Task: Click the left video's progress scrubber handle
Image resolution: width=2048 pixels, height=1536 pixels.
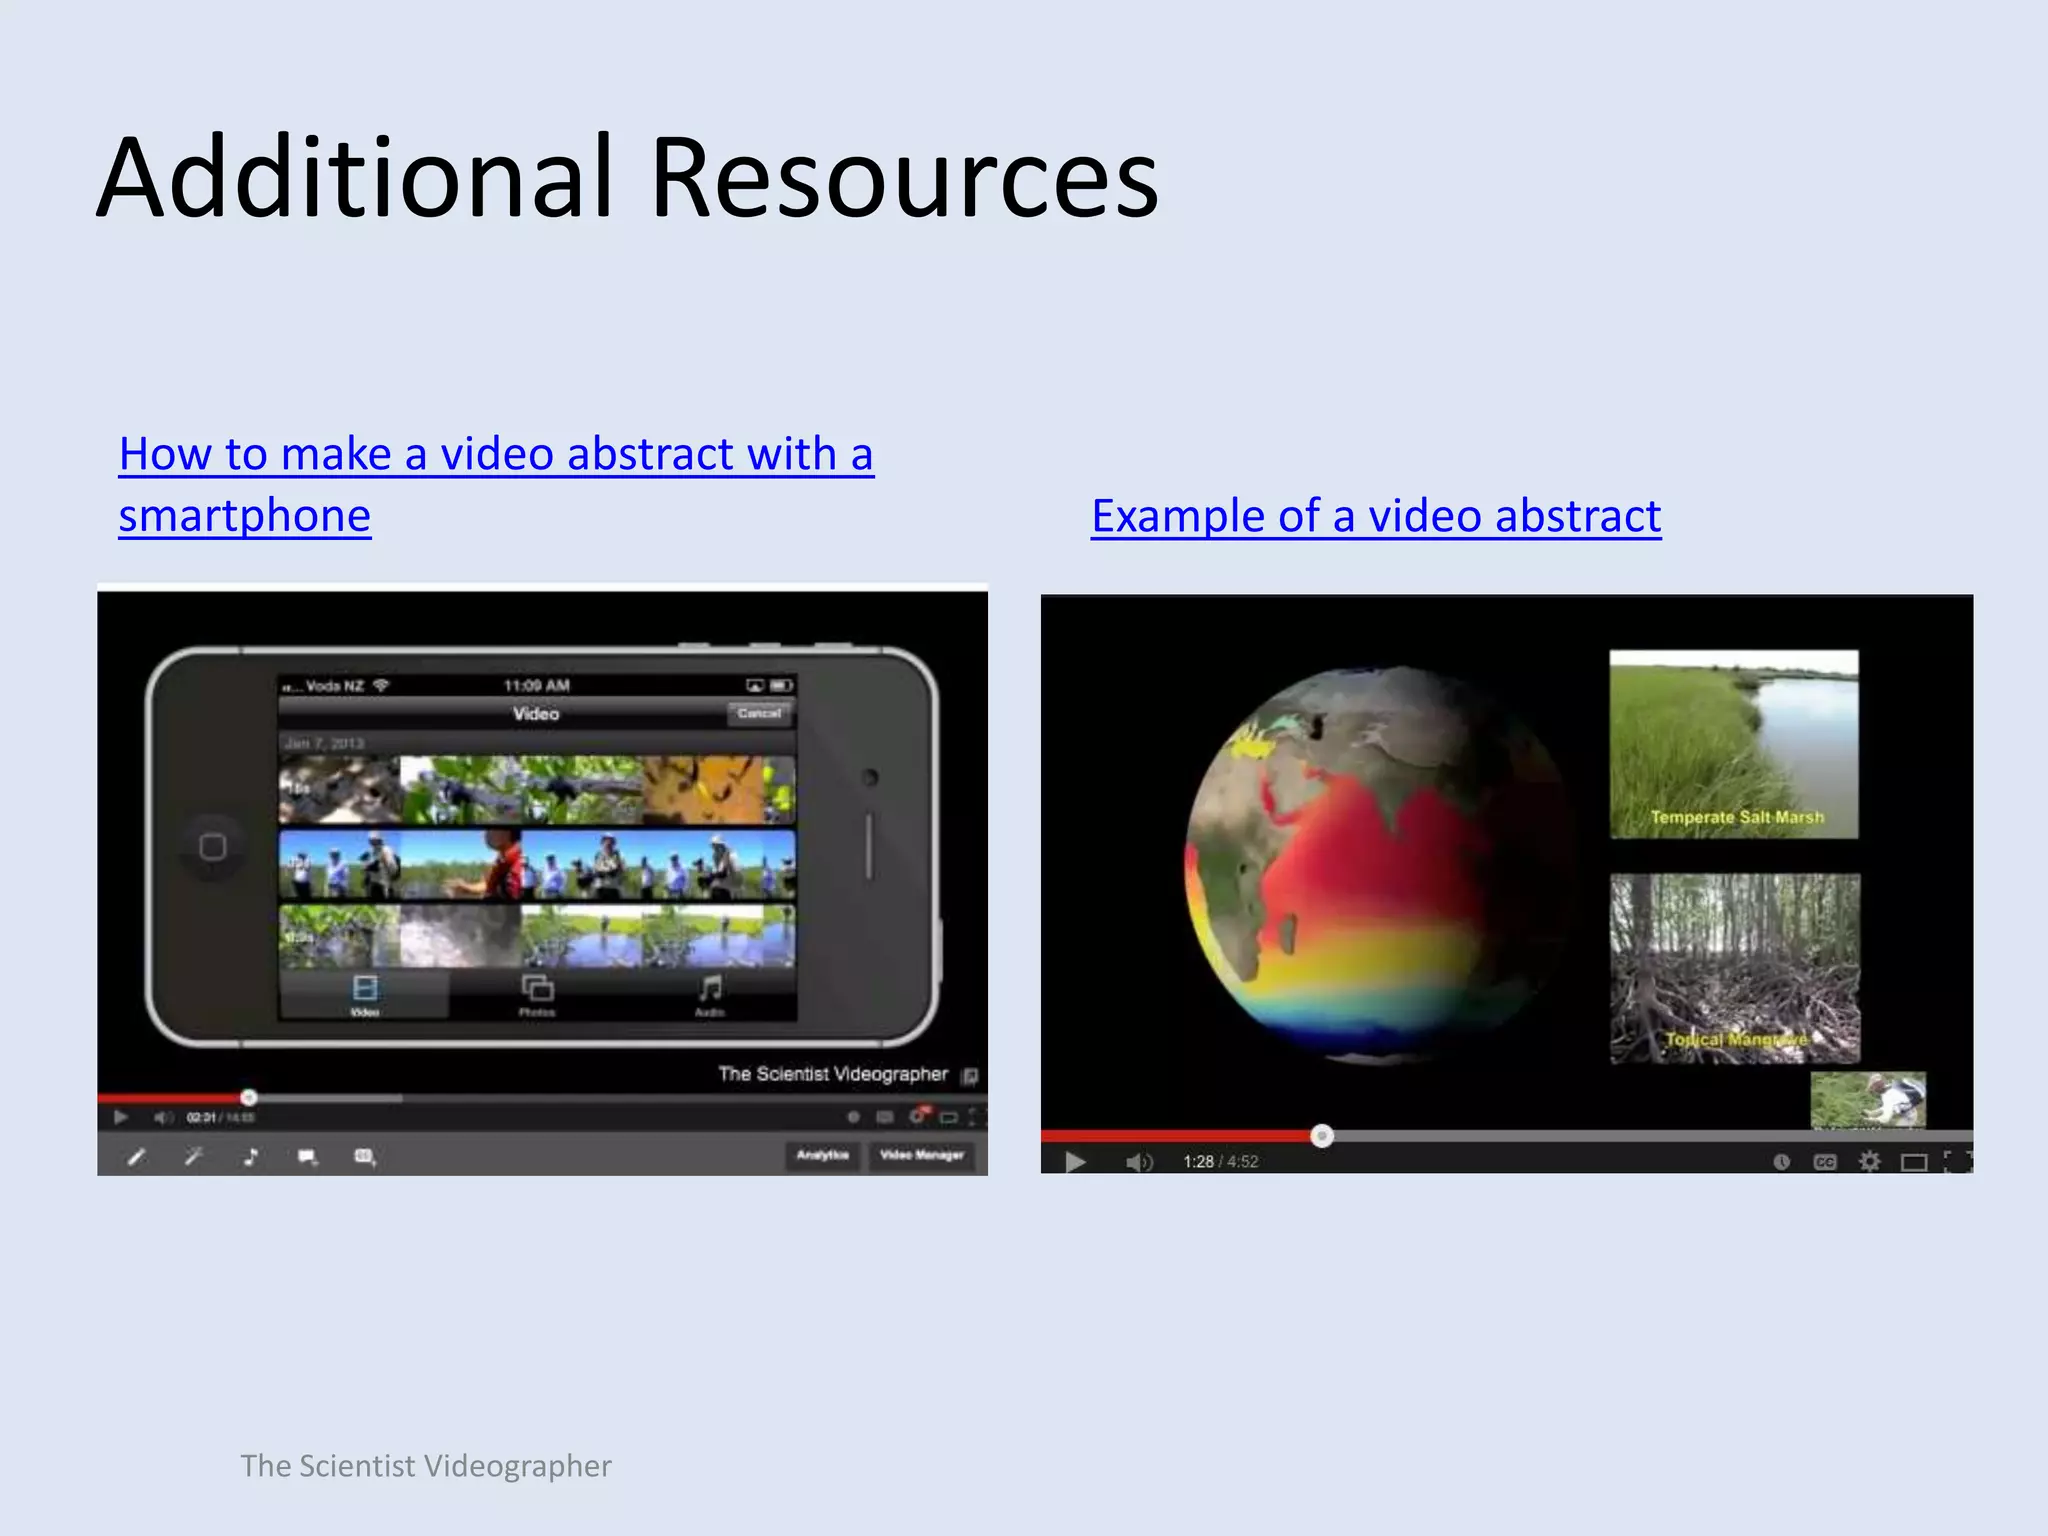Action: [x=249, y=1098]
